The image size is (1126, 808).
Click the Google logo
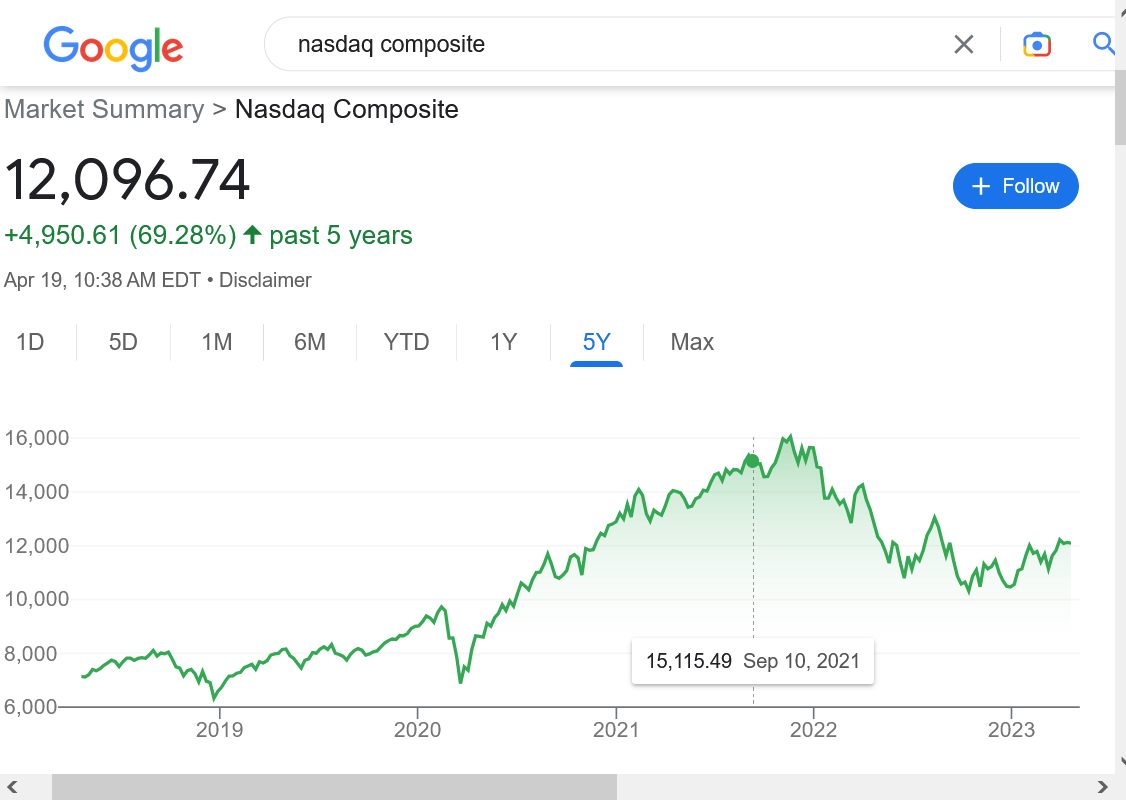tap(113, 48)
